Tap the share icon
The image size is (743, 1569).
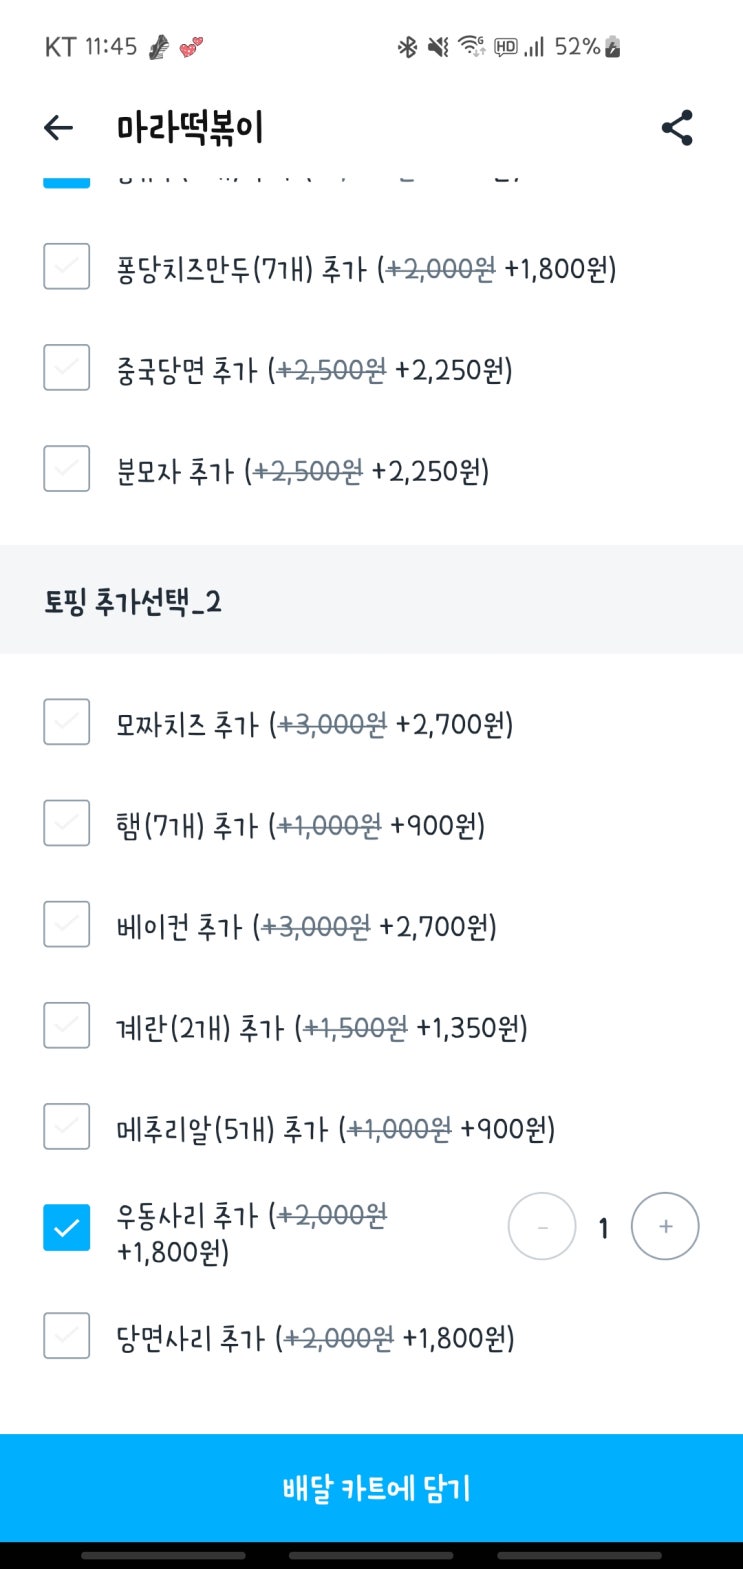[x=677, y=128]
